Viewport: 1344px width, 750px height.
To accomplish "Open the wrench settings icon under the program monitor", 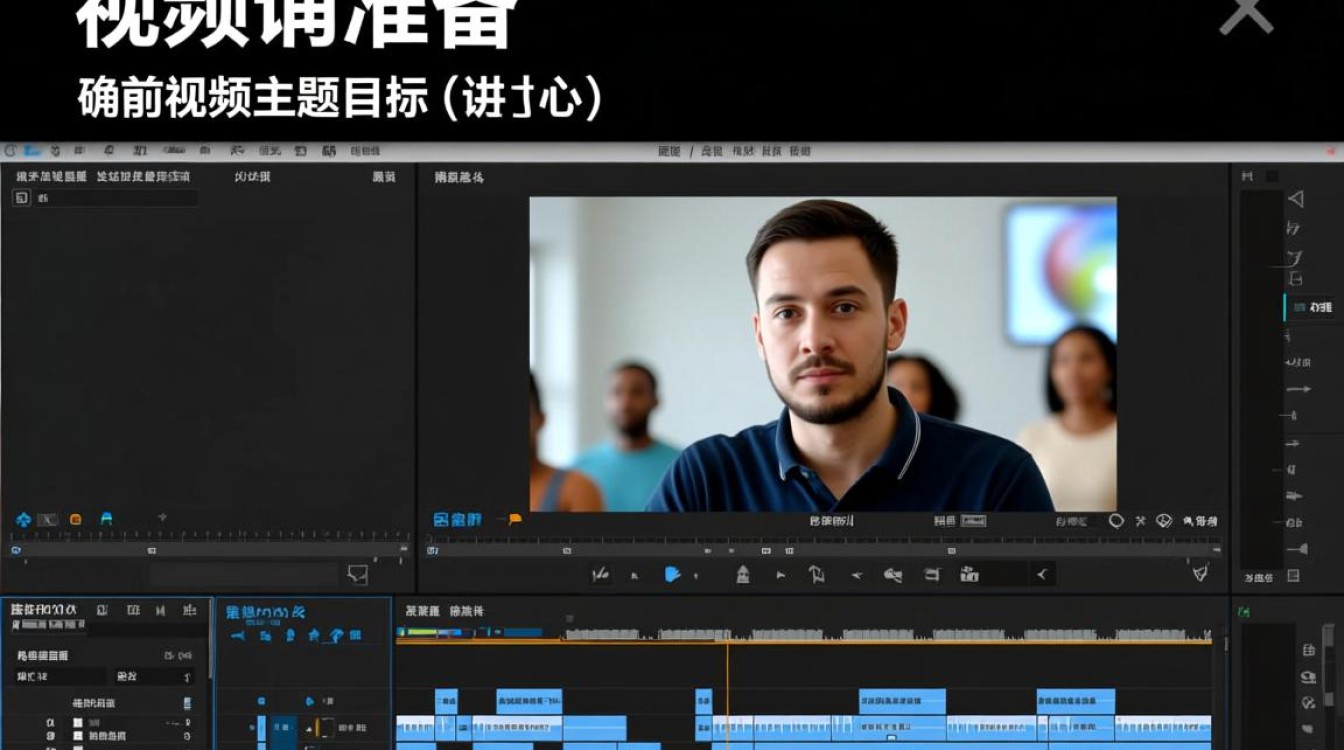I will coord(1140,521).
